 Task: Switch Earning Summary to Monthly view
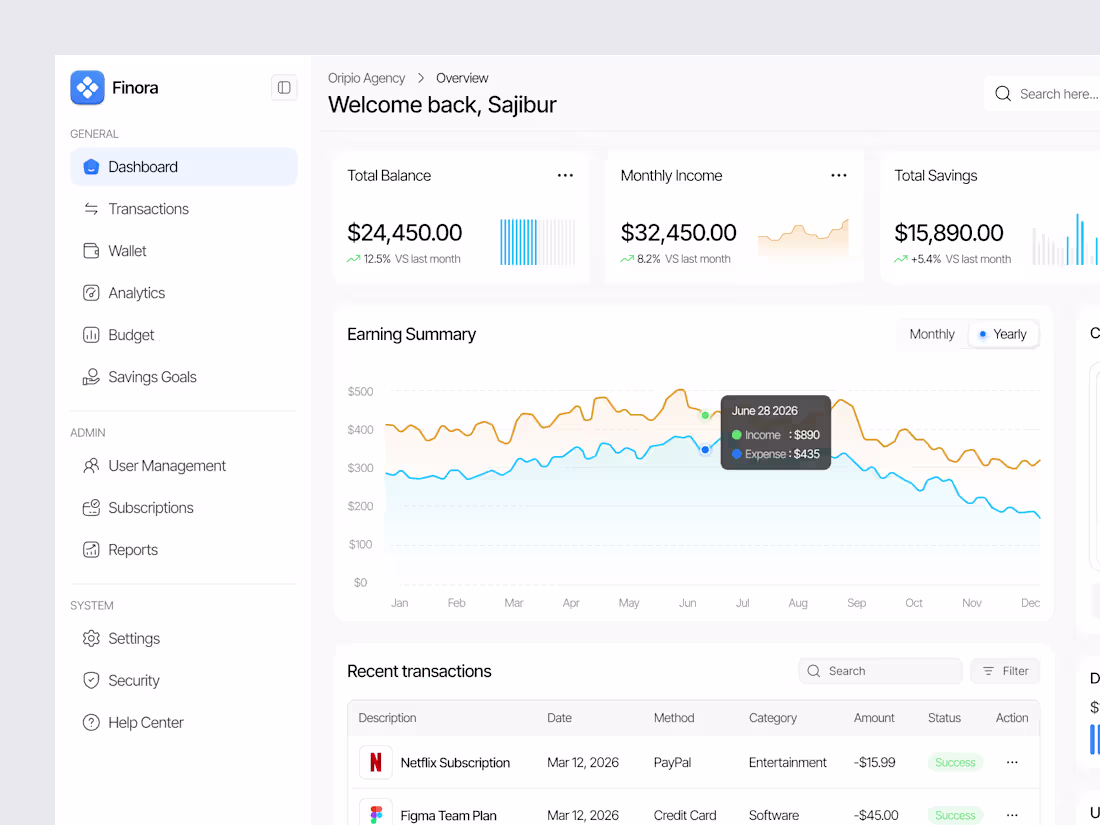click(x=931, y=334)
